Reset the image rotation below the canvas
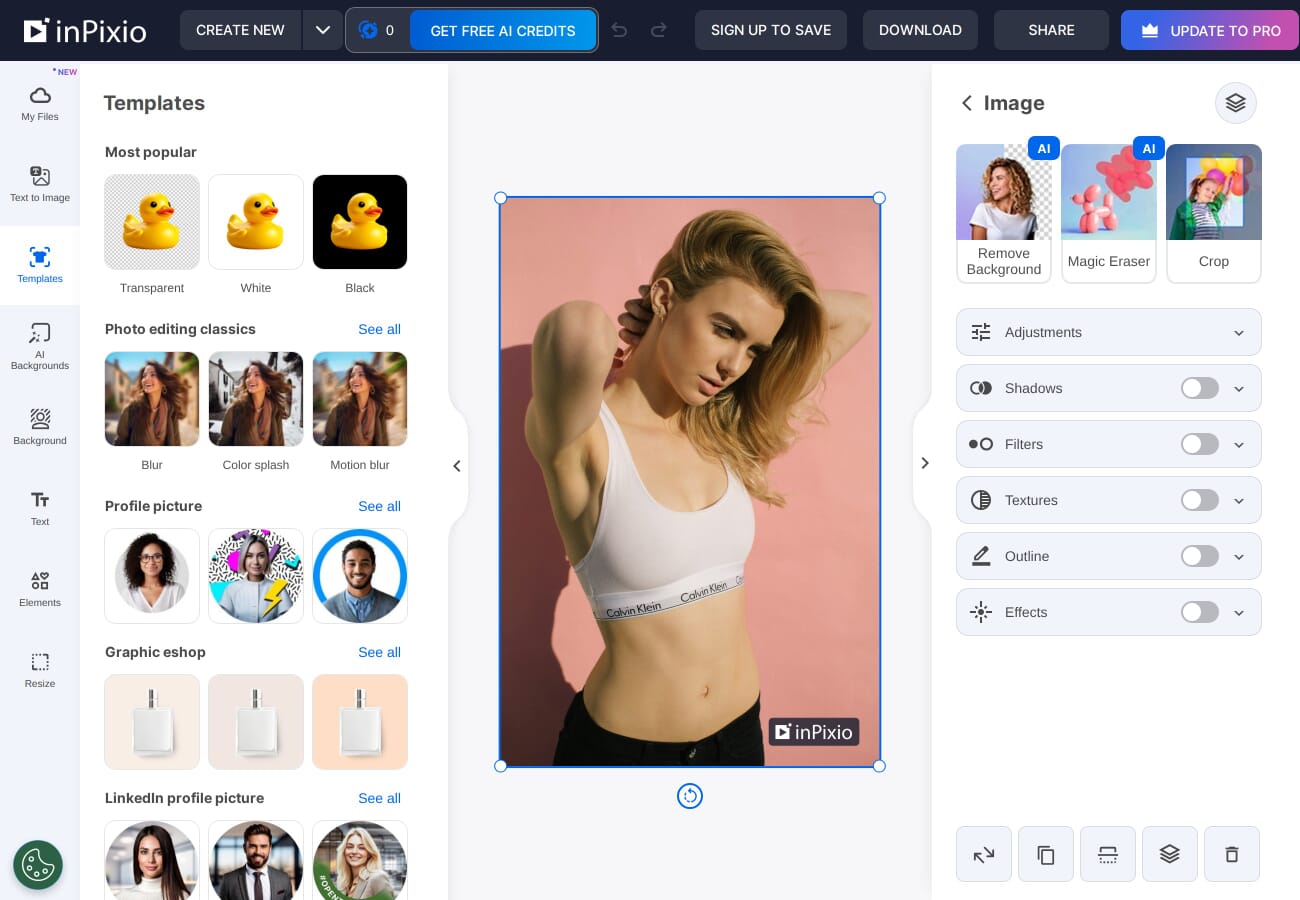The image size is (1300, 900). [x=690, y=796]
